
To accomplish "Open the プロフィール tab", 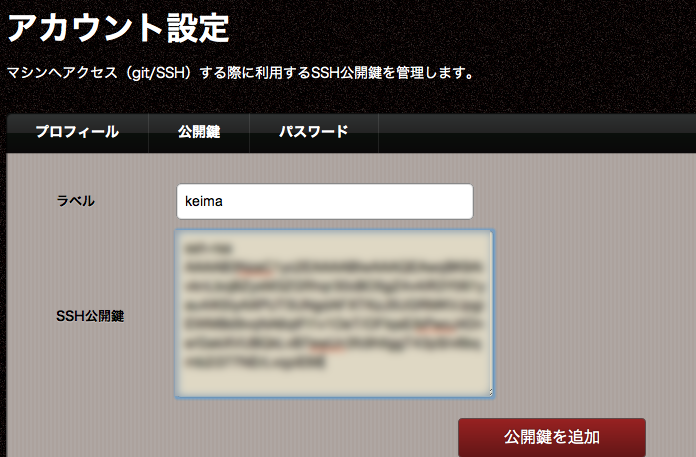I will pos(77,132).
